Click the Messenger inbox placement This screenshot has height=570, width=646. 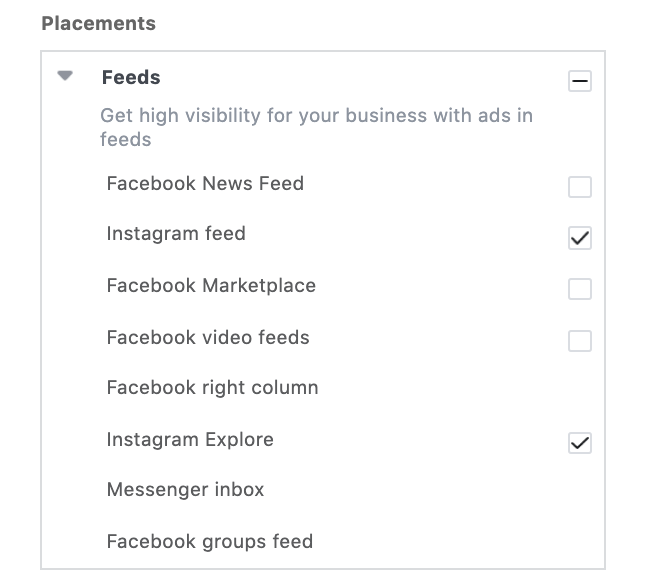185,490
